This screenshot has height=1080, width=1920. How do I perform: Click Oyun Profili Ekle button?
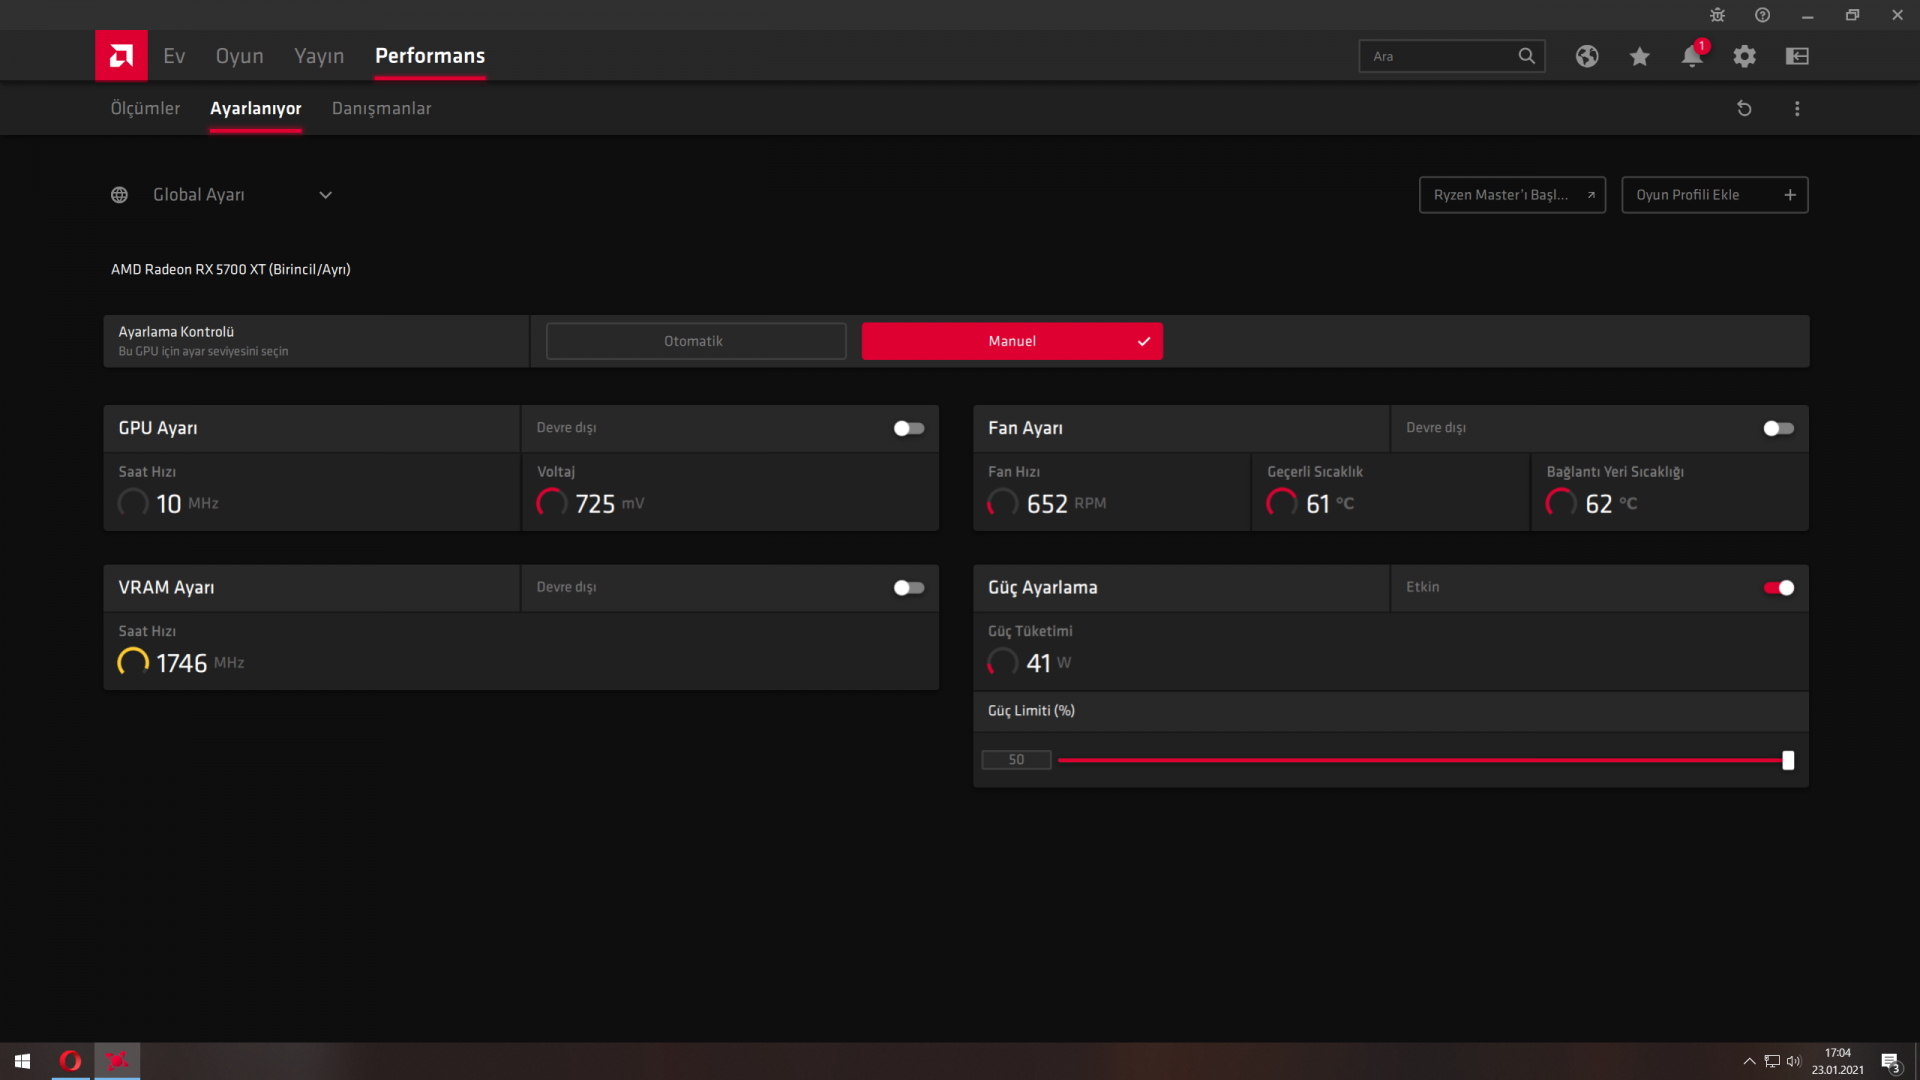[x=1714, y=195]
